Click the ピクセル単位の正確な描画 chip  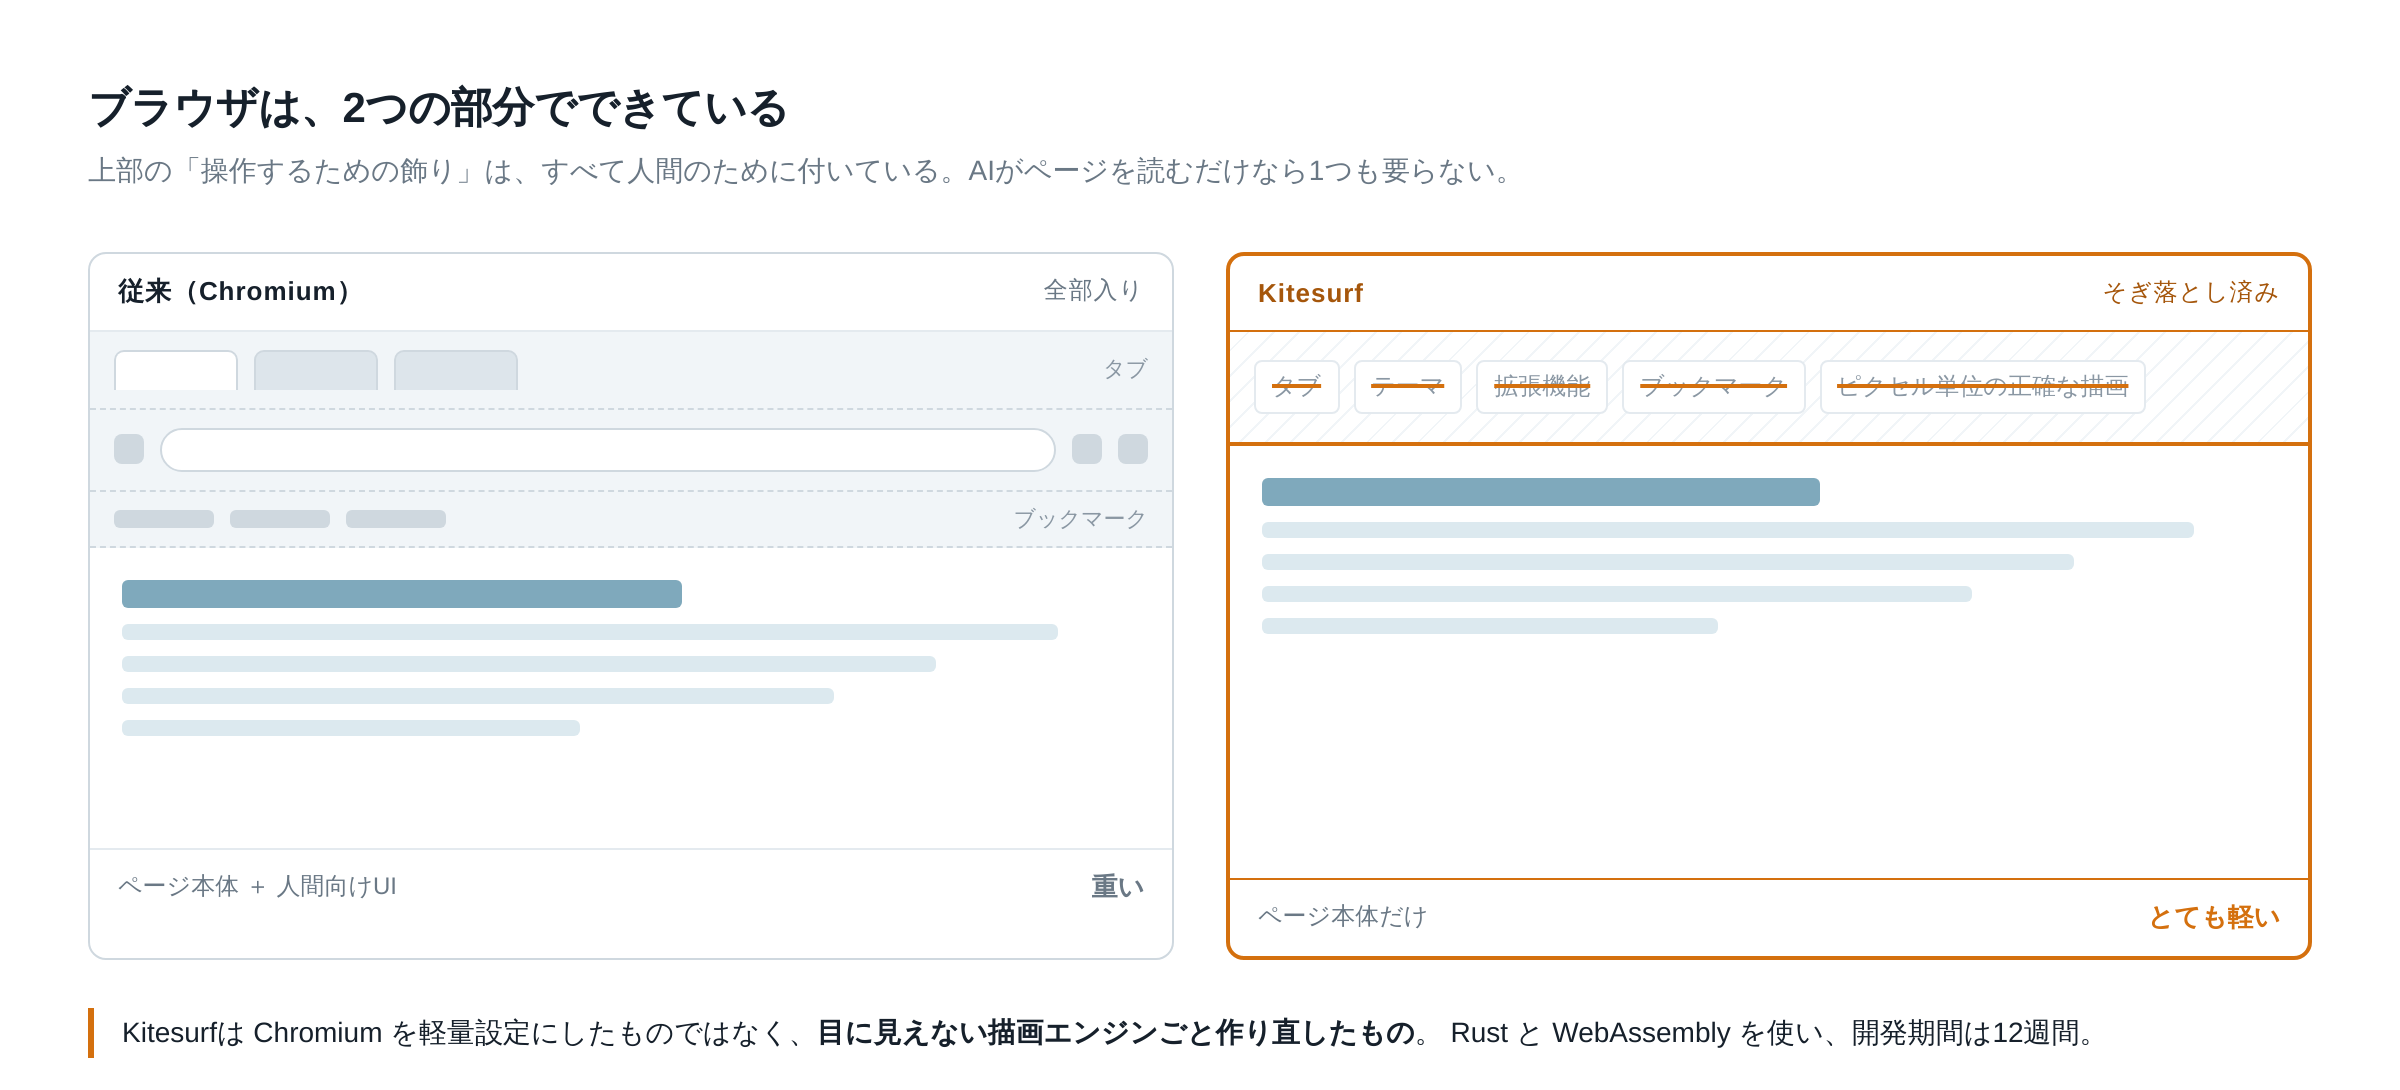point(1983,387)
